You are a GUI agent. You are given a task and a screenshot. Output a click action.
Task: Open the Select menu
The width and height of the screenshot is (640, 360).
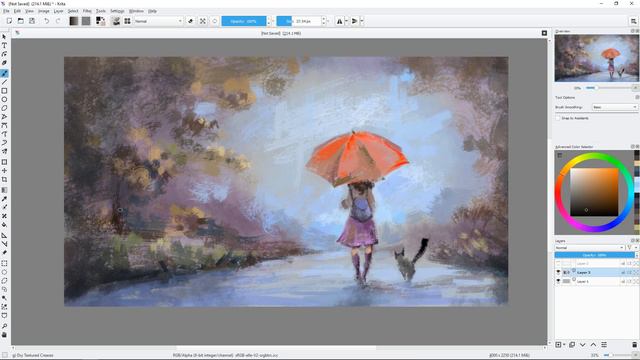click(73, 11)
